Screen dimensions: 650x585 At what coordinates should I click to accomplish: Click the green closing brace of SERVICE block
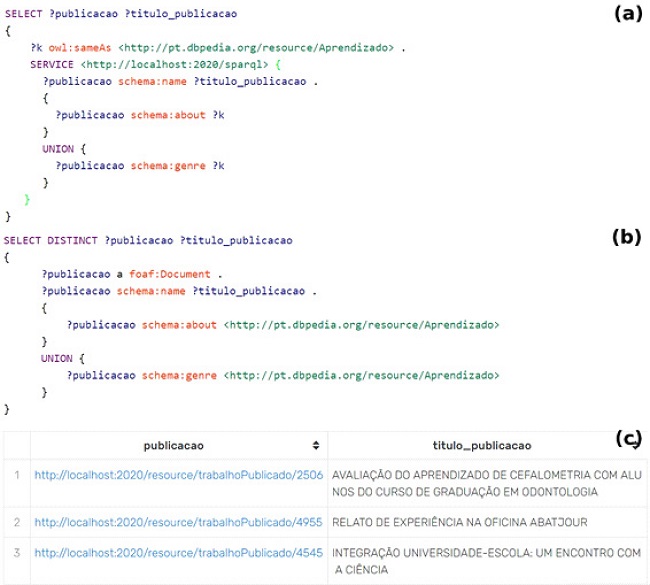(x=28, y=200)
